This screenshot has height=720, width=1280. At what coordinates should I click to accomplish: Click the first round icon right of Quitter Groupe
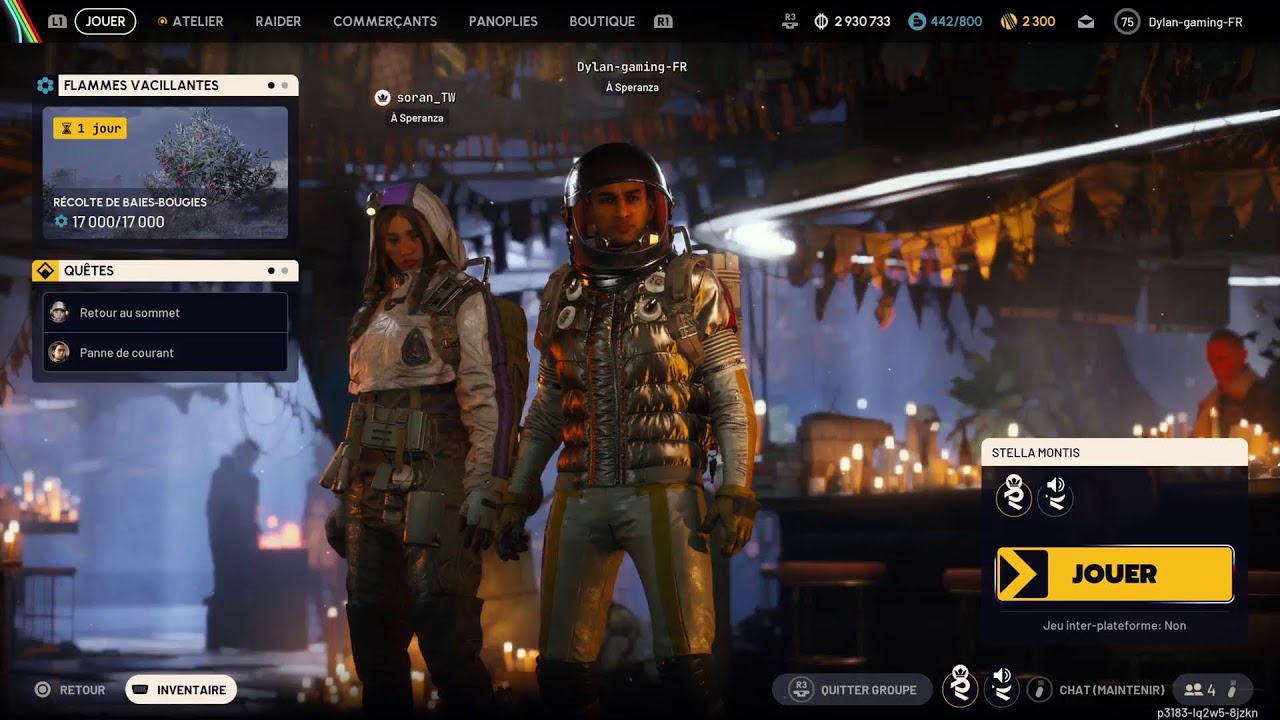coord(960,689)
